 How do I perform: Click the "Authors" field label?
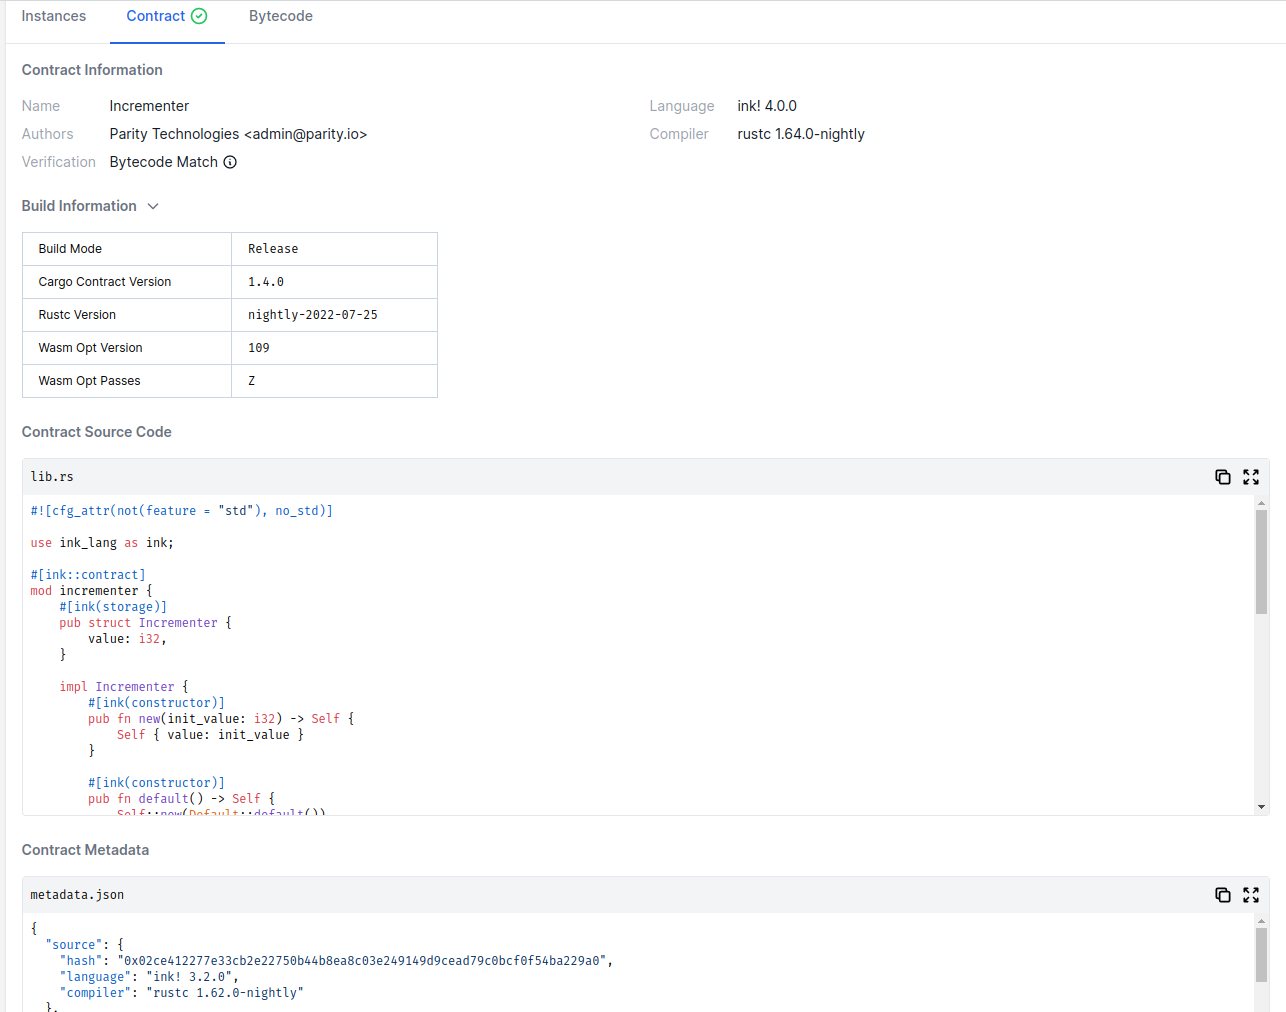click(x=48, y=134)
